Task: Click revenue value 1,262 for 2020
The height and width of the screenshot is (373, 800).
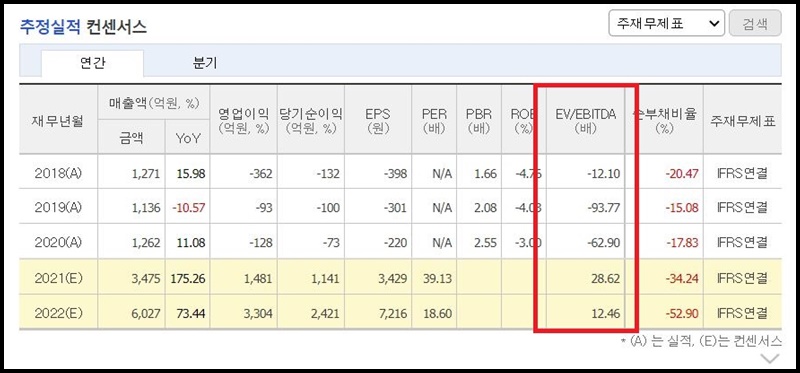Action: [146, 243]
